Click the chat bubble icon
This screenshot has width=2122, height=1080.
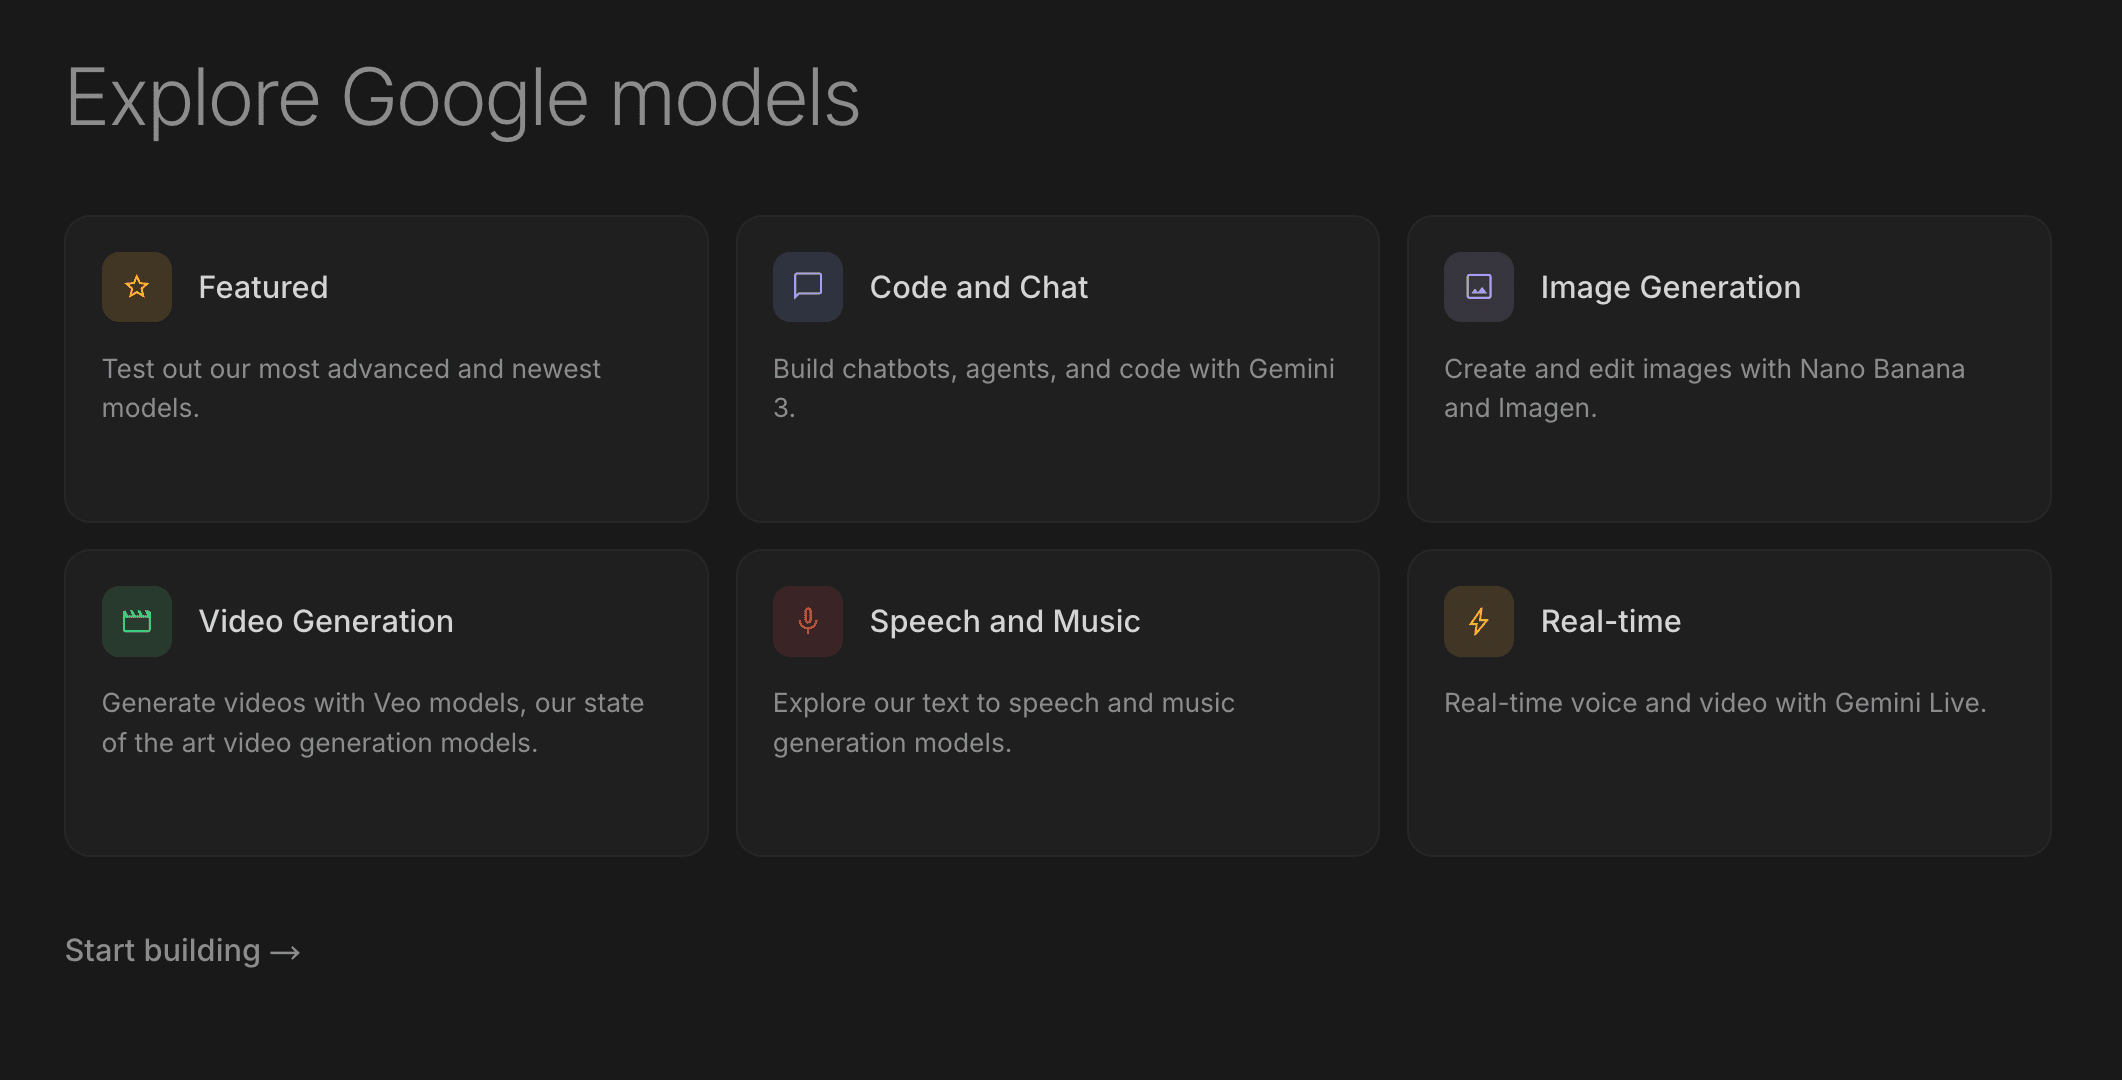pos(807,287)
